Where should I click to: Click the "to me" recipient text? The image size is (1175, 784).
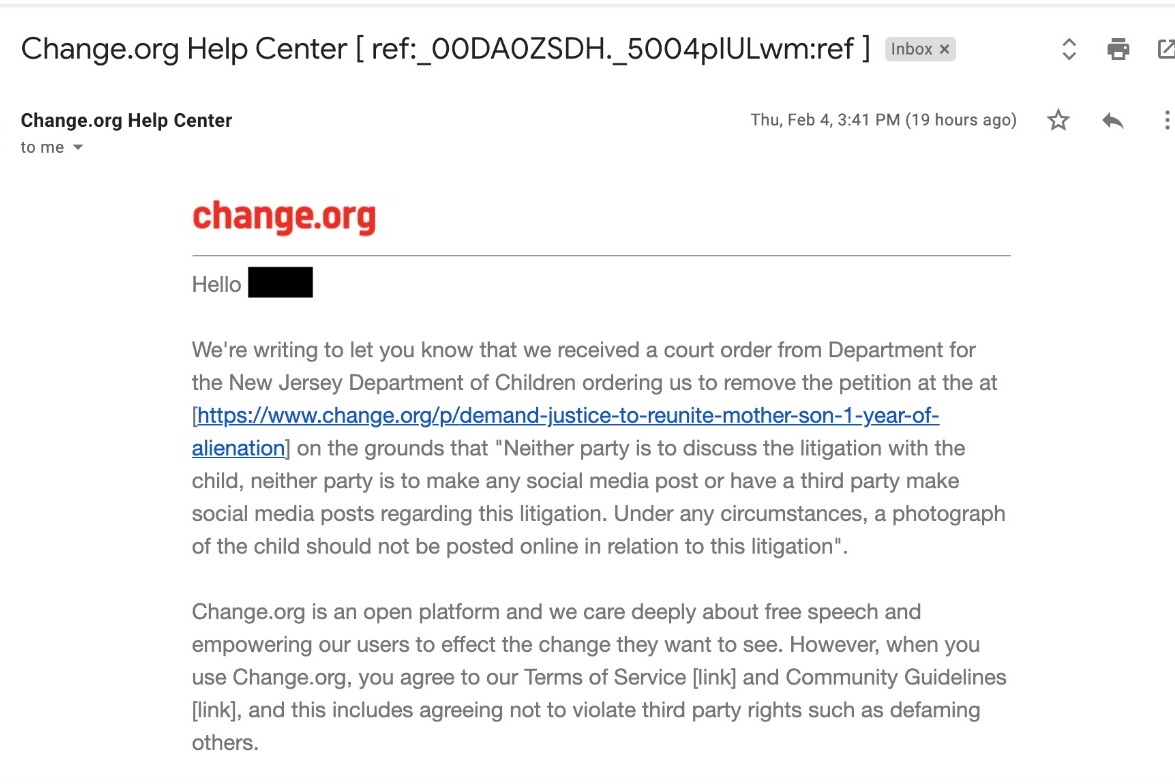[x=42, y=147]
